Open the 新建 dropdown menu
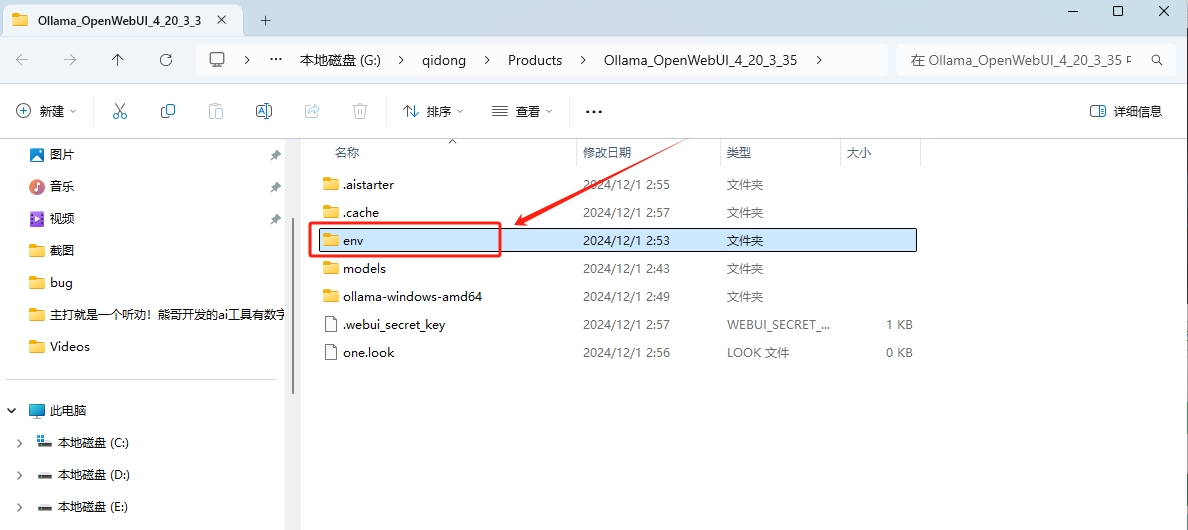This screenshot has height=530, width=1188. [x=46, y=111]
